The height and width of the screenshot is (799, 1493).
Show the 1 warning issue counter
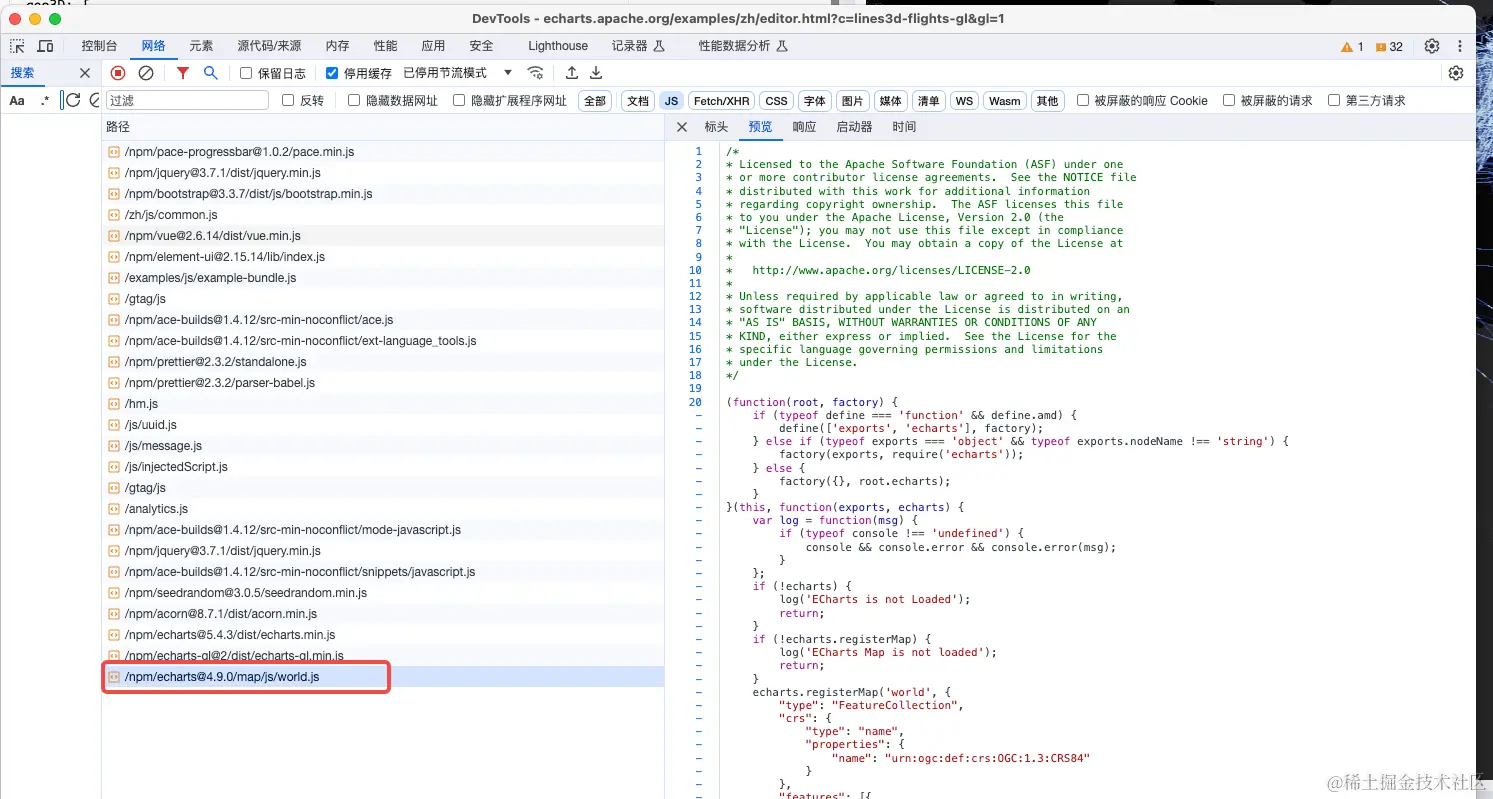point(1352,47)
